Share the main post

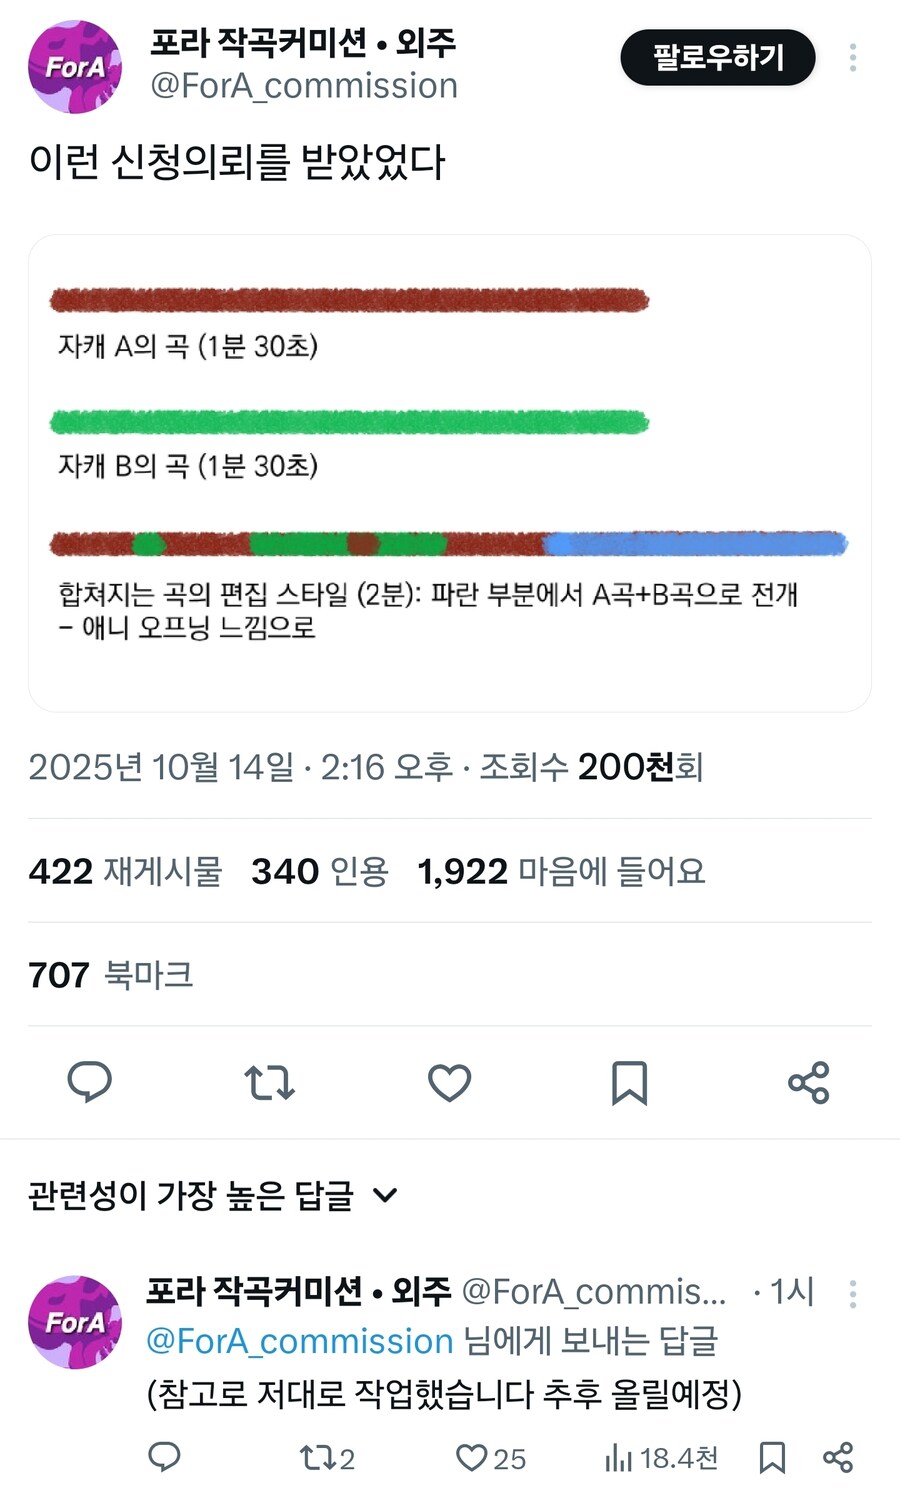tap(808, 1082)
